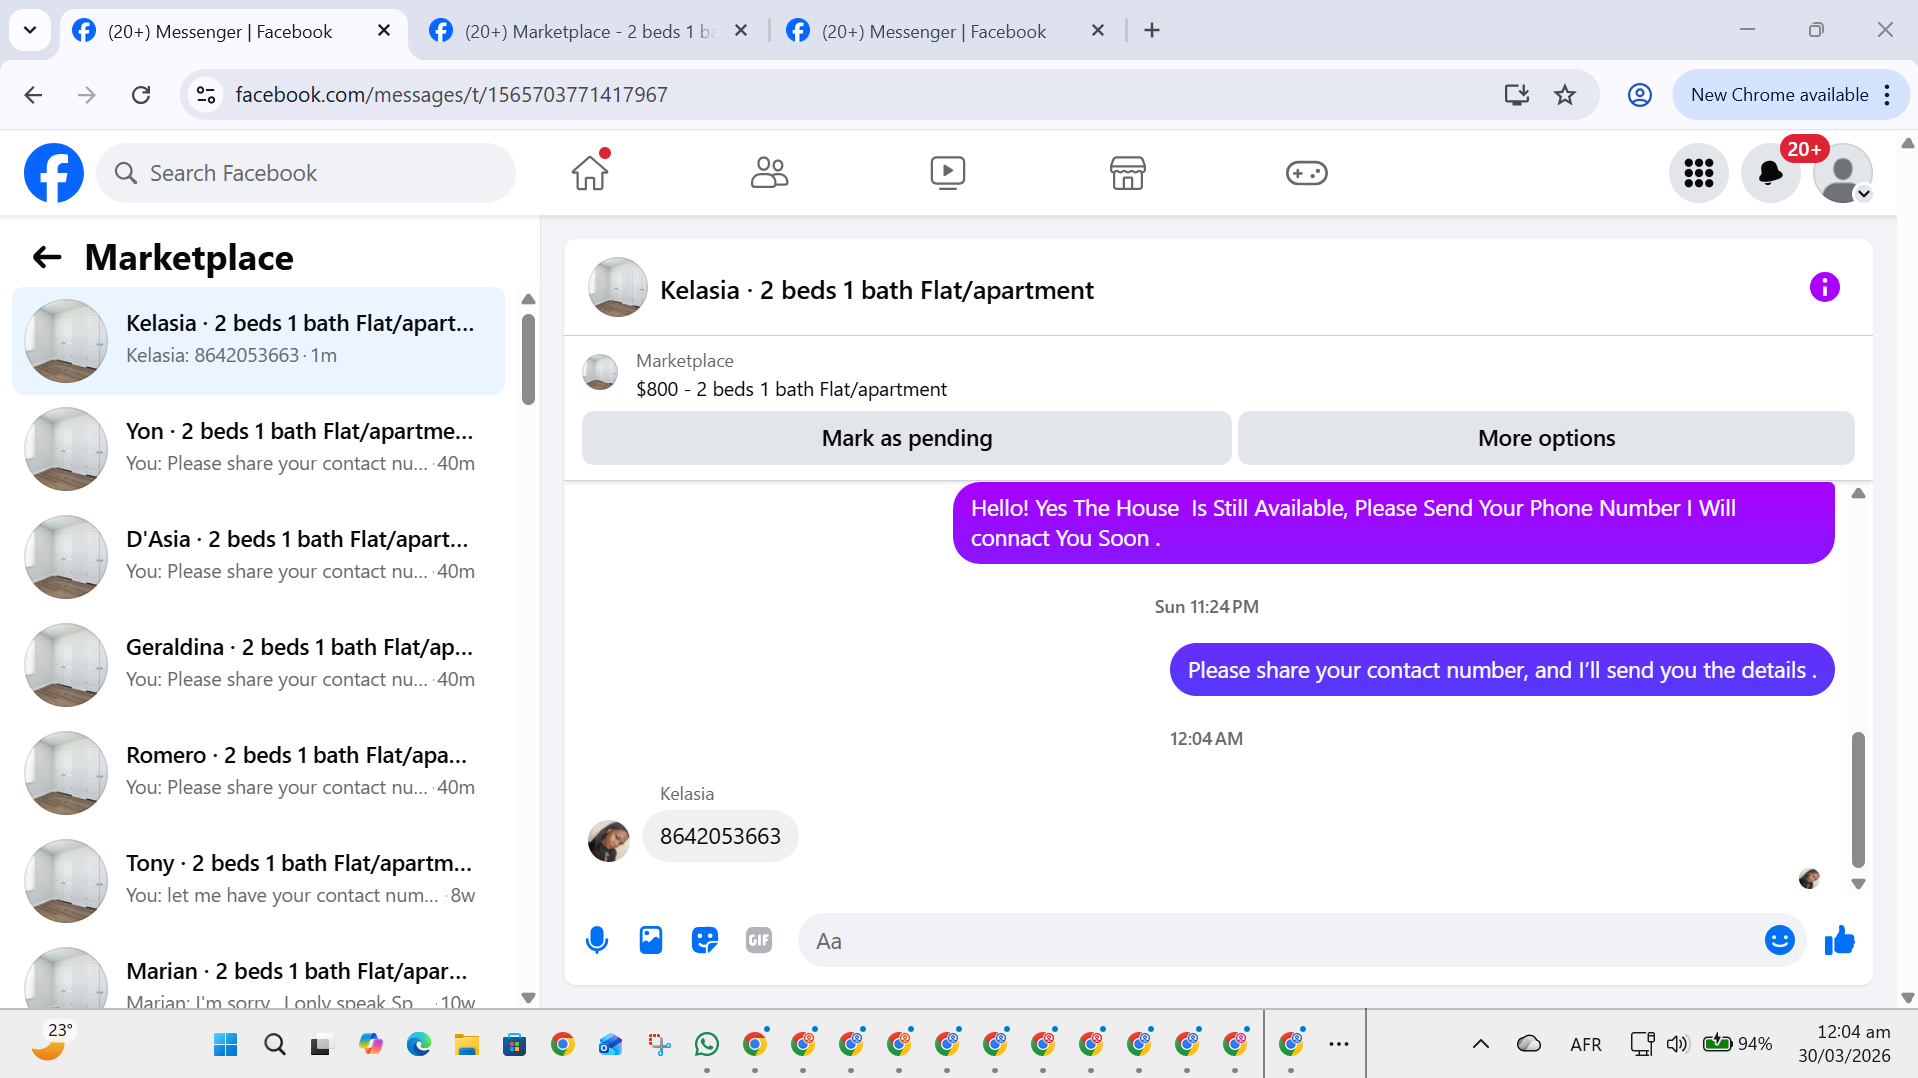The image size is (1918, 1078).
Task: Open the Marketplace storefront icon
Action: pyautogui.click(x=1127, y=173)
